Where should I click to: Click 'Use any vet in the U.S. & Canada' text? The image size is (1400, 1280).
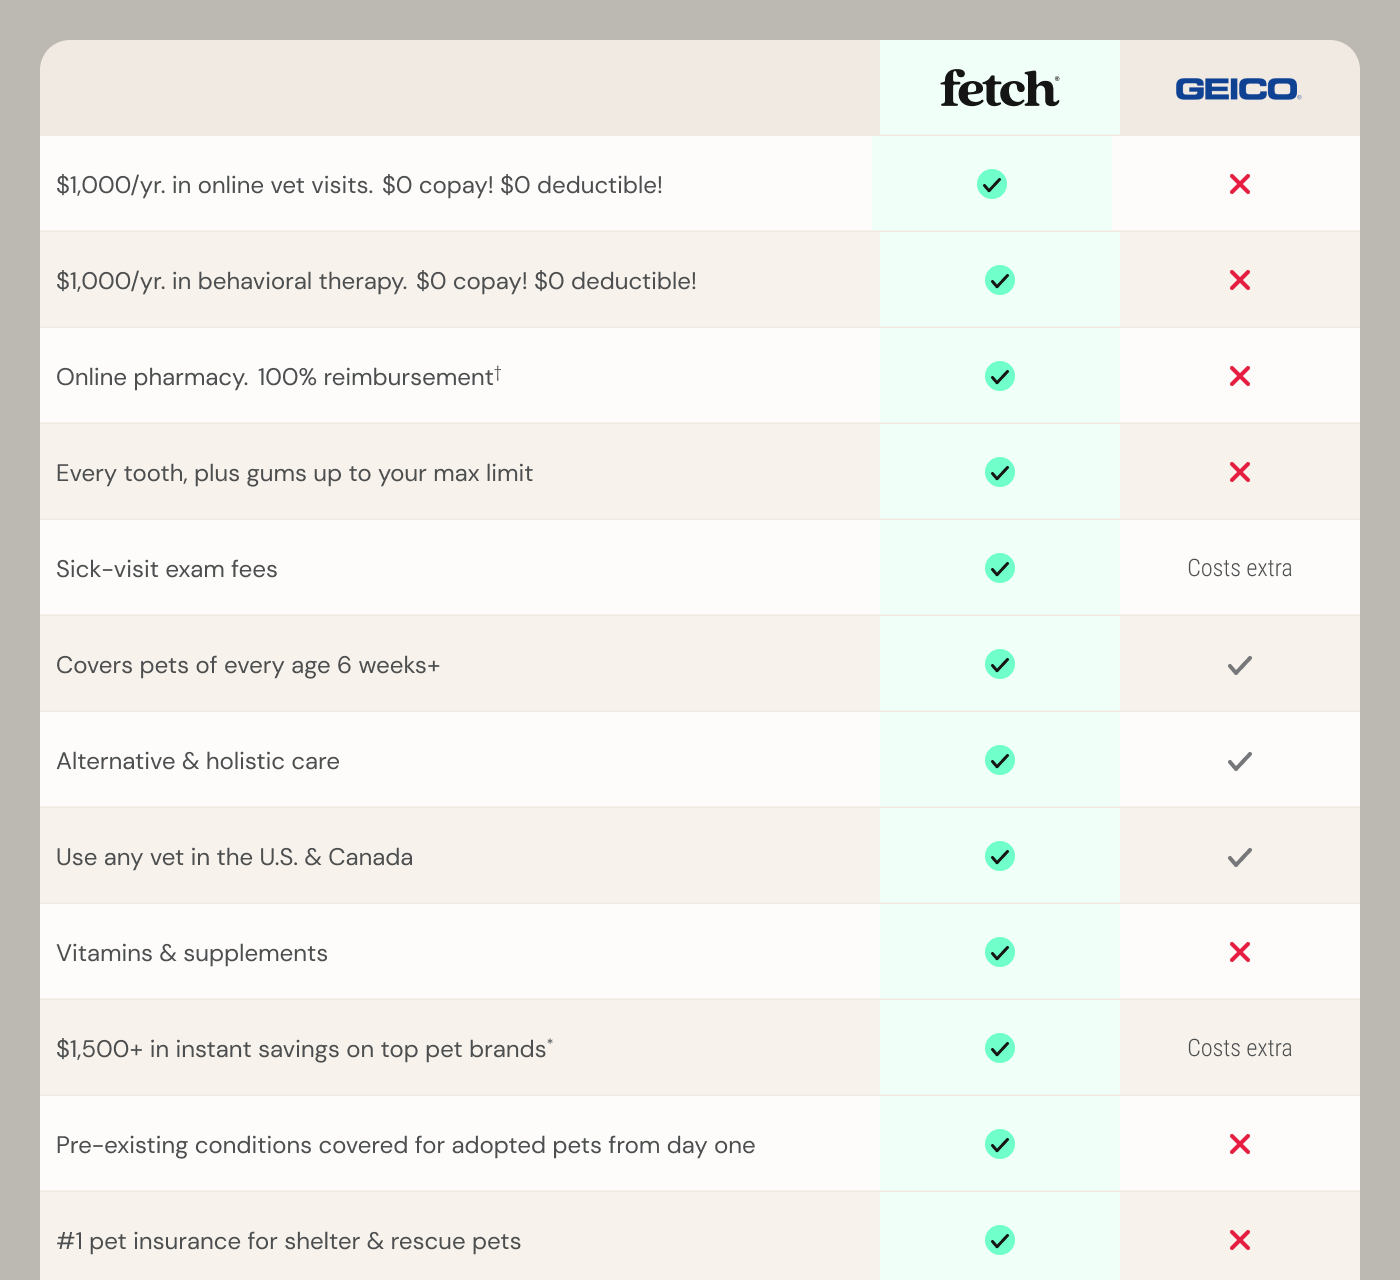pyautogui.click(x=235, y=857)
